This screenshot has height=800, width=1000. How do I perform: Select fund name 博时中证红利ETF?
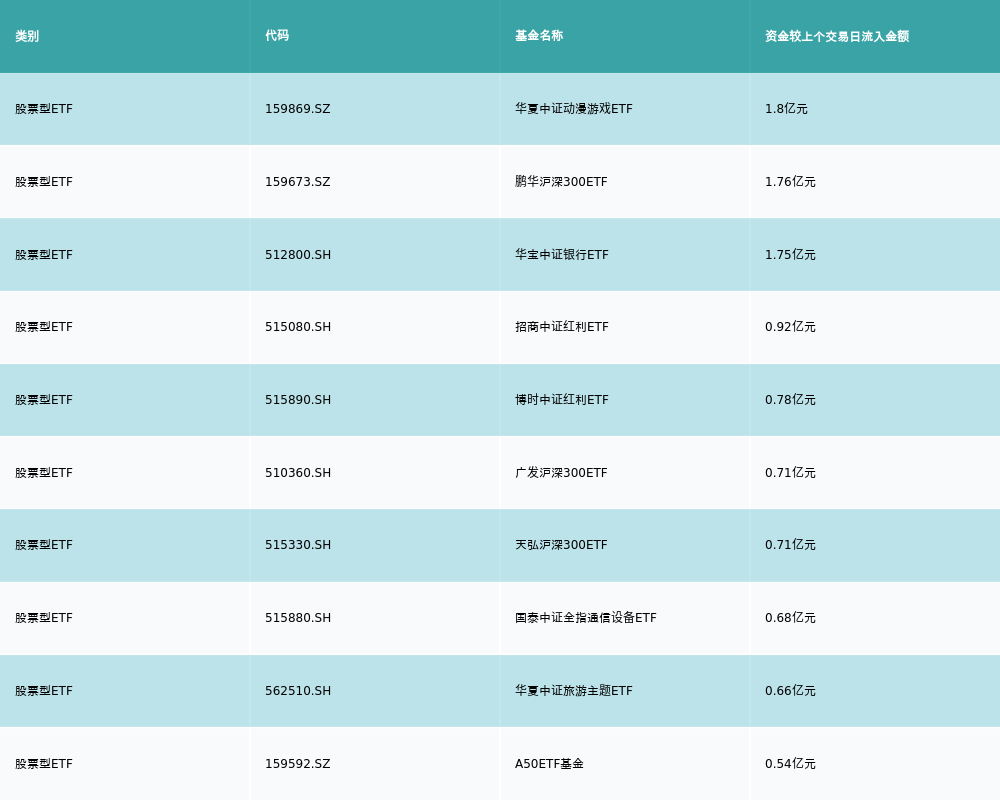click(562, 400)
